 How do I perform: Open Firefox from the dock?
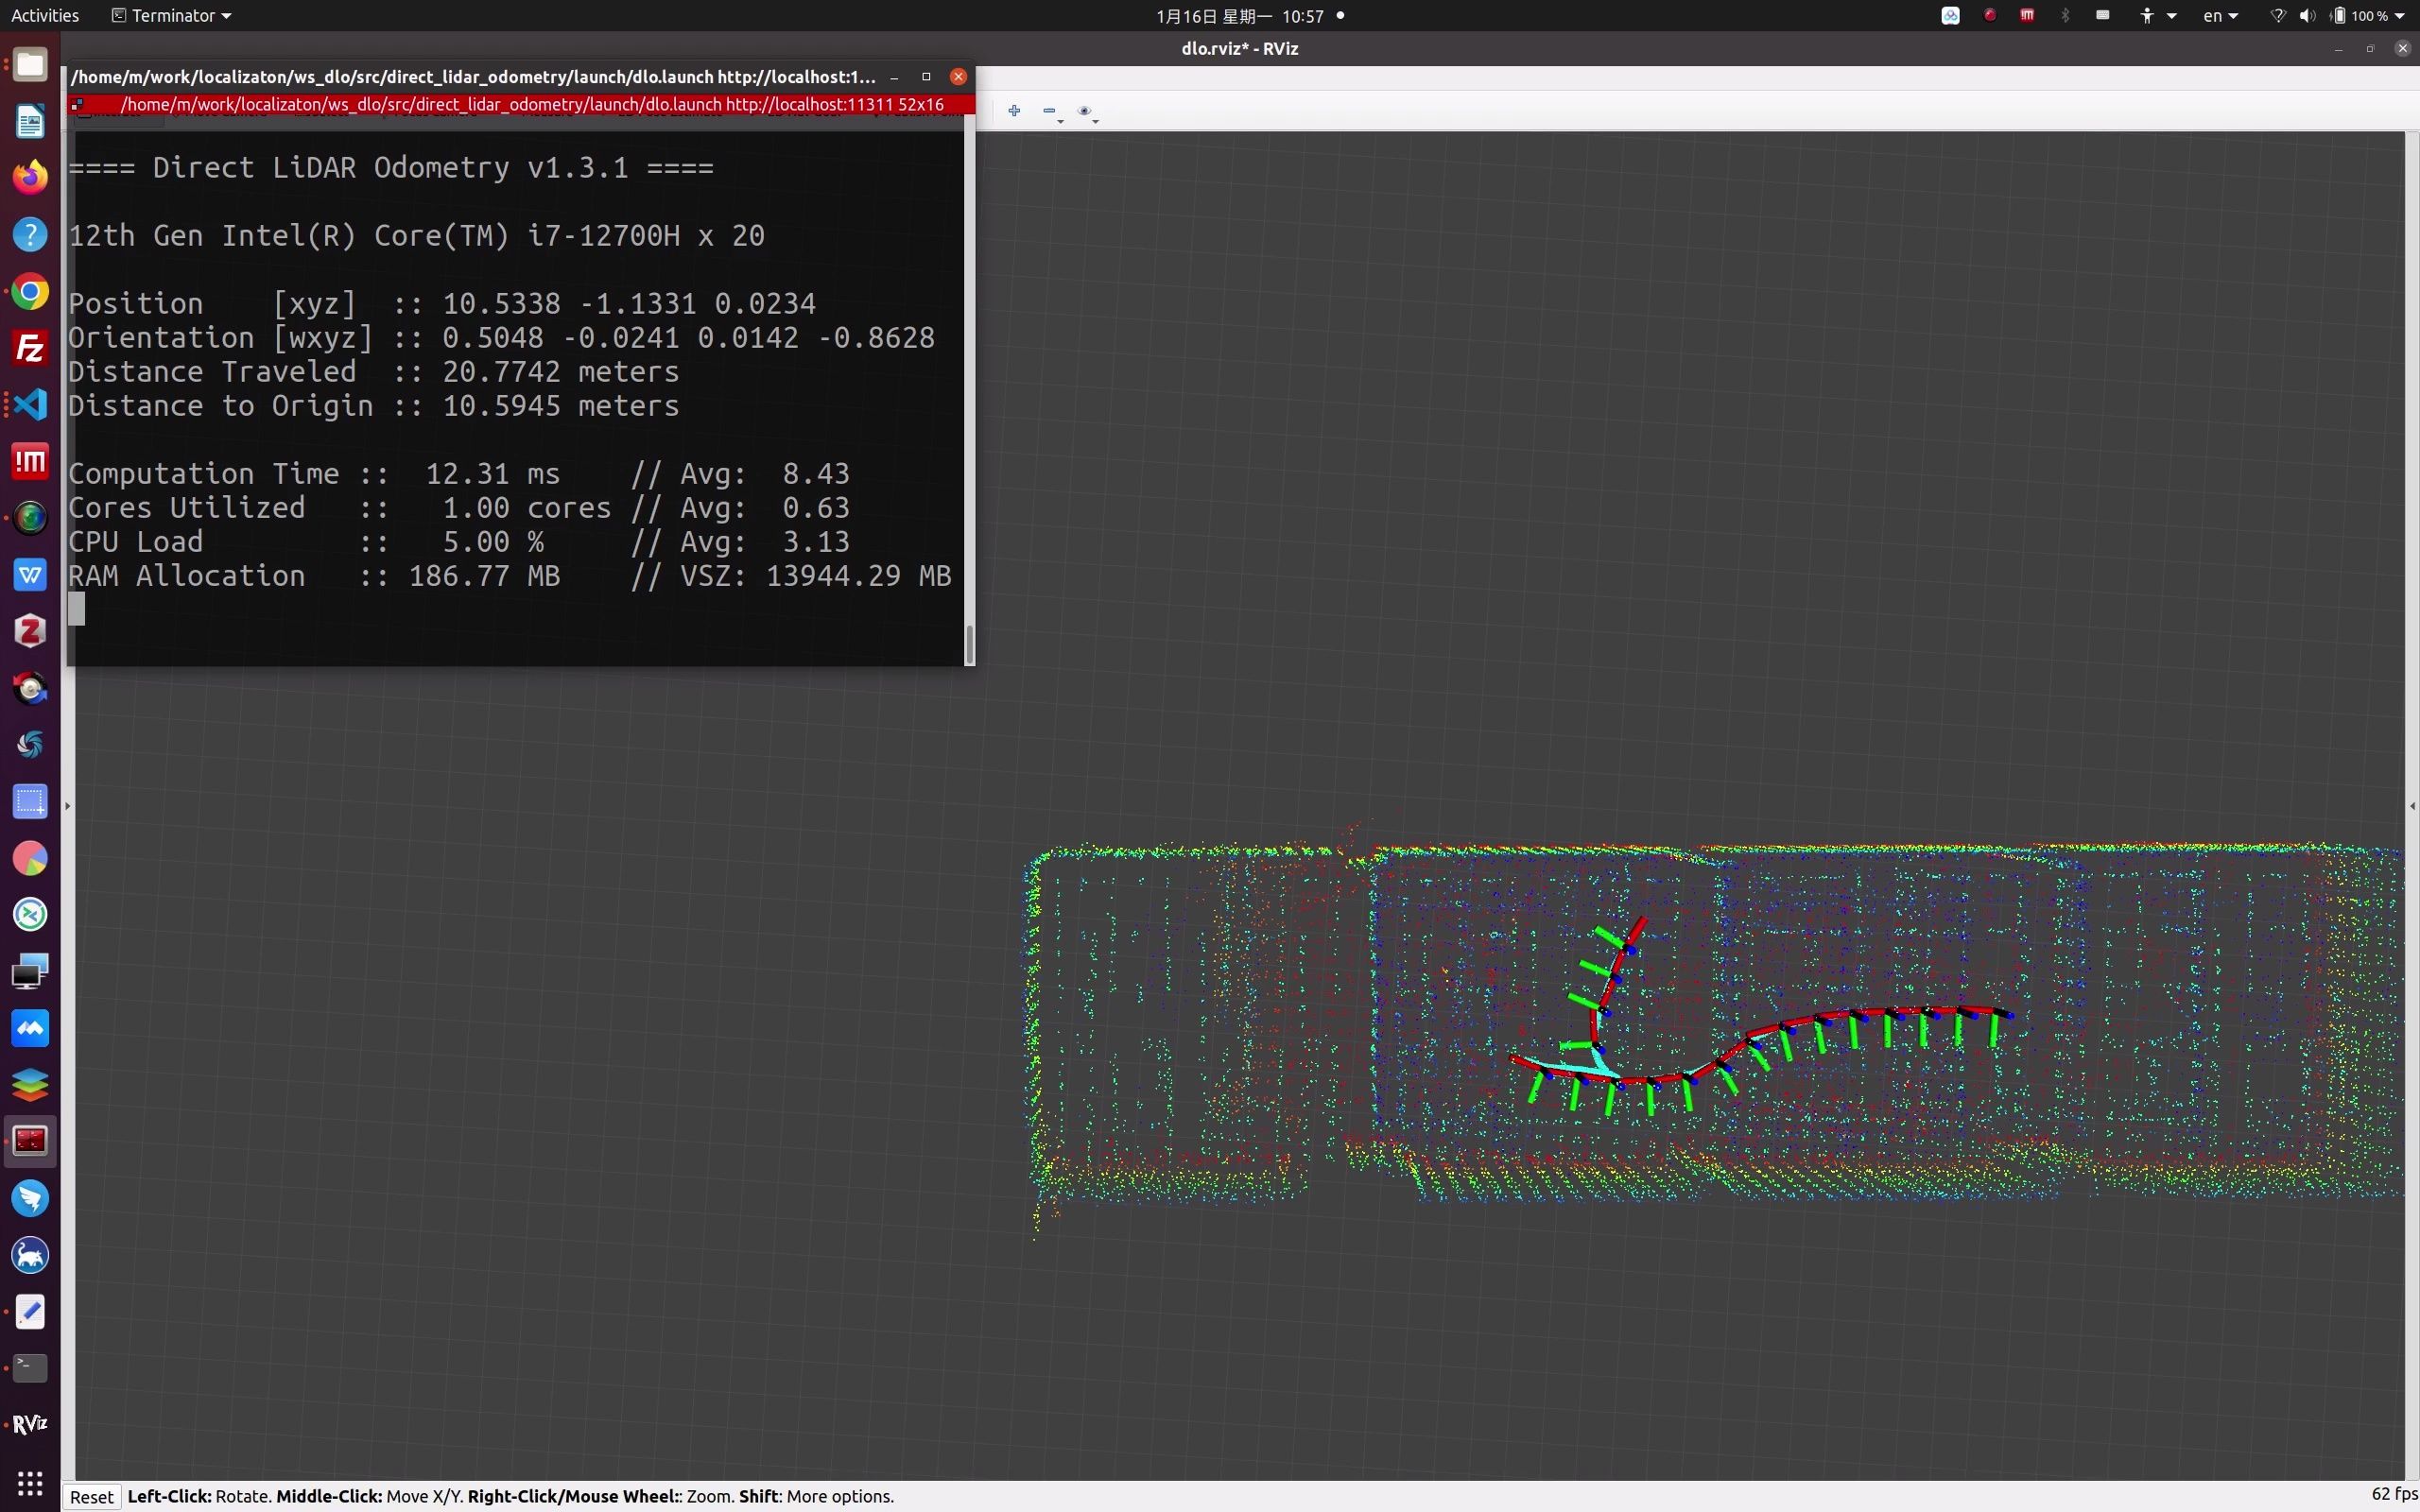(x=30, y=178)
